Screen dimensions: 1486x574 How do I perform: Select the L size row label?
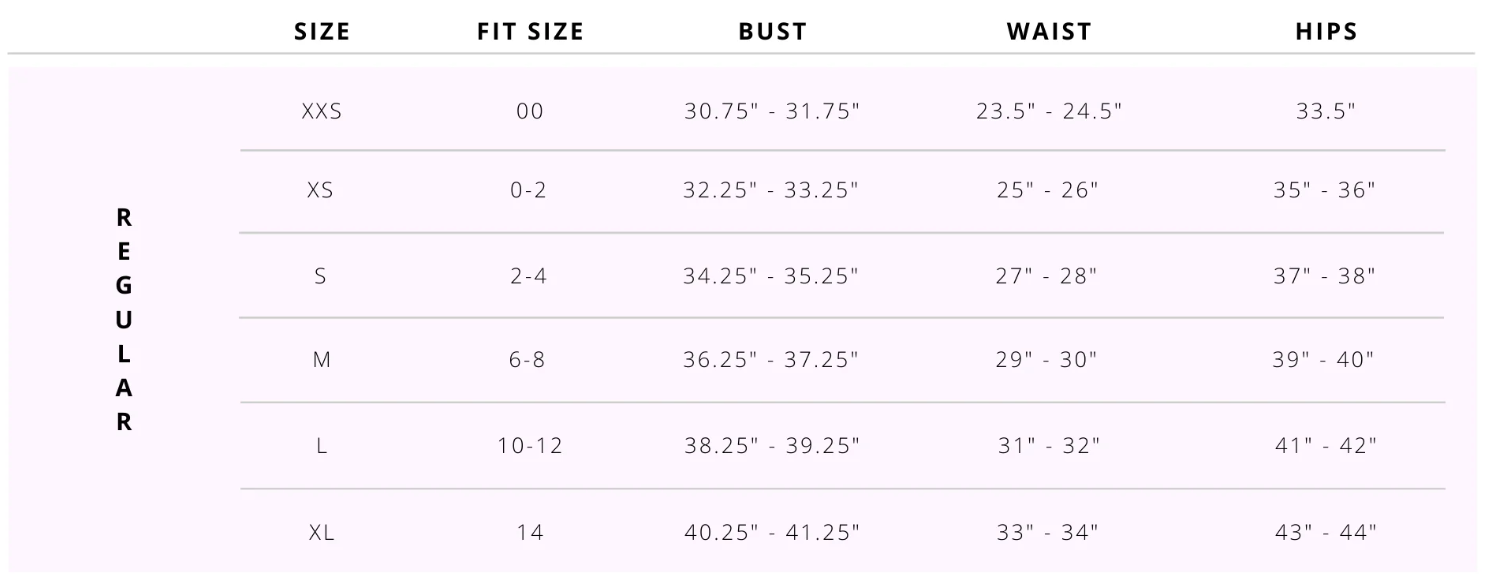(x=322, y=446)
